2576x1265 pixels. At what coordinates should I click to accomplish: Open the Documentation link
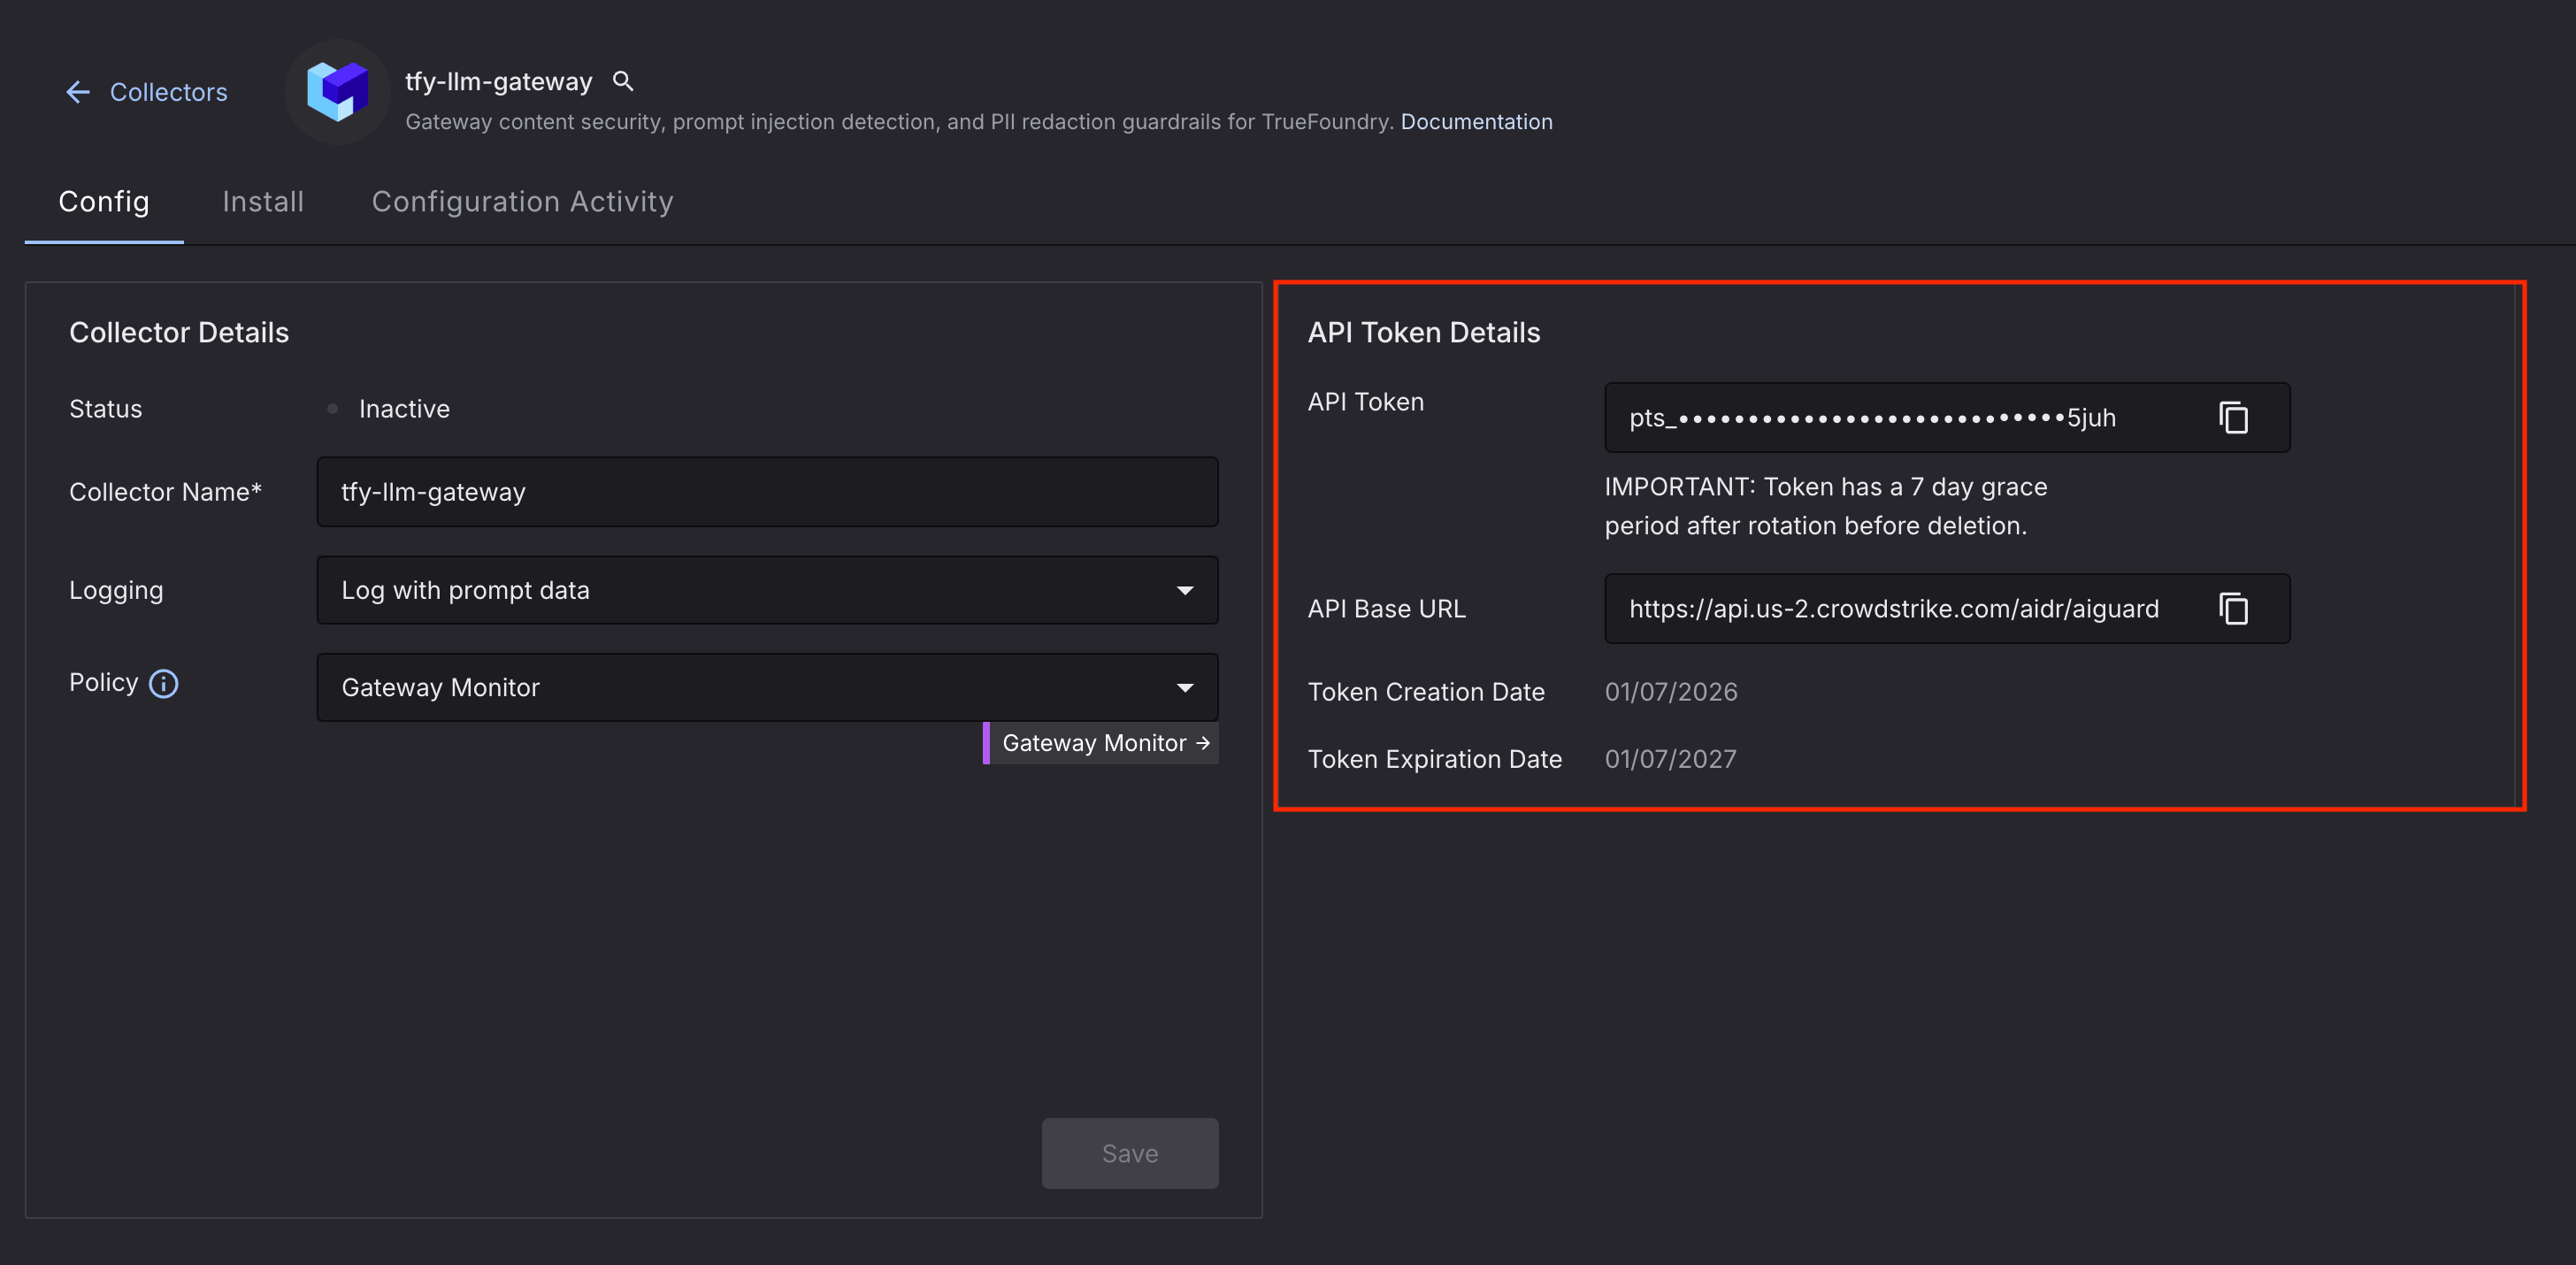[1476, 122]
